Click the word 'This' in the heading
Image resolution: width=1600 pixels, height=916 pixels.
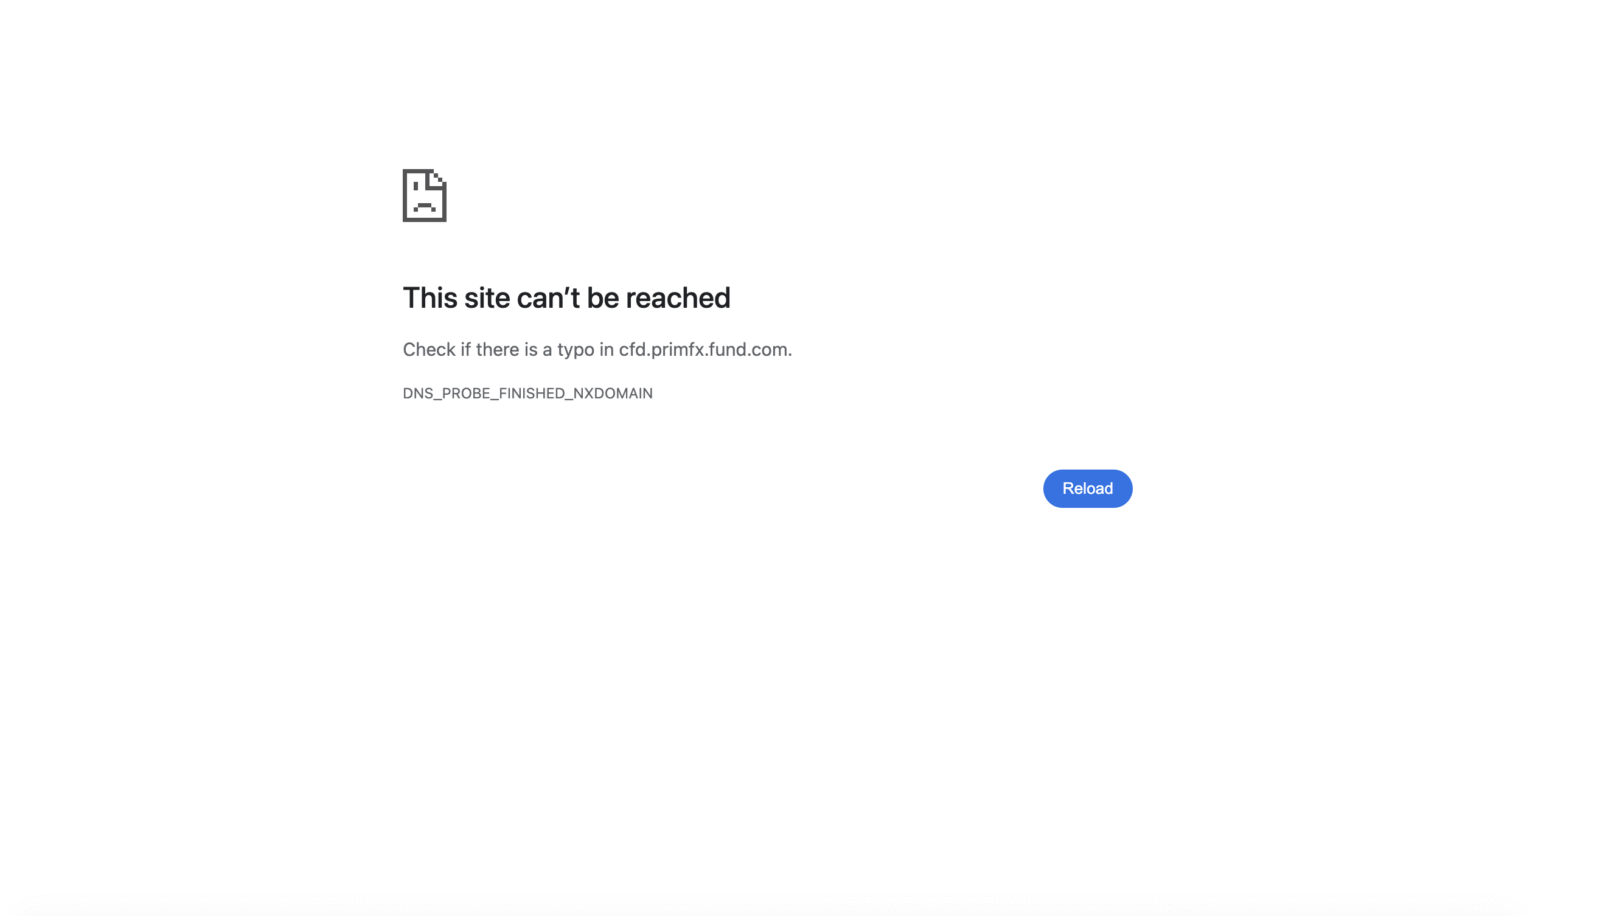[430, 297]
